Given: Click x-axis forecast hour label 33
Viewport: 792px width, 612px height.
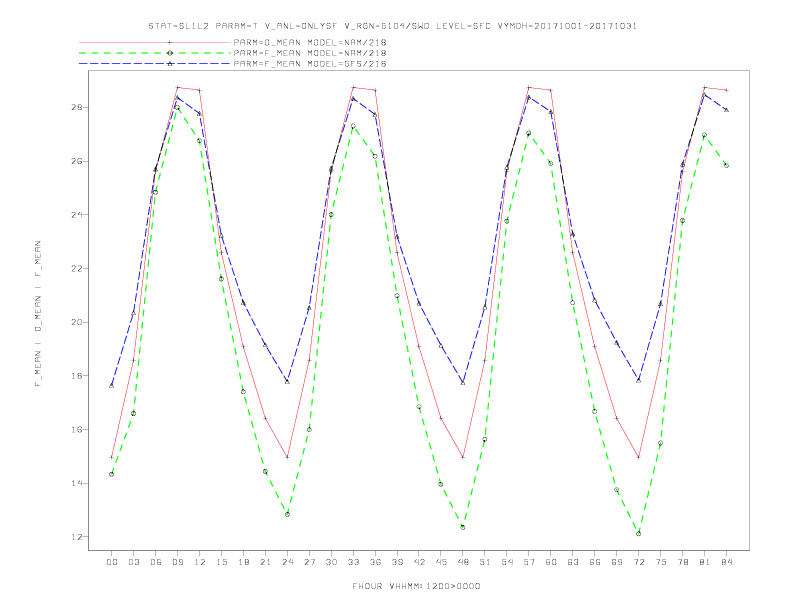Looking at the screenshot, I should pos(353,562).
